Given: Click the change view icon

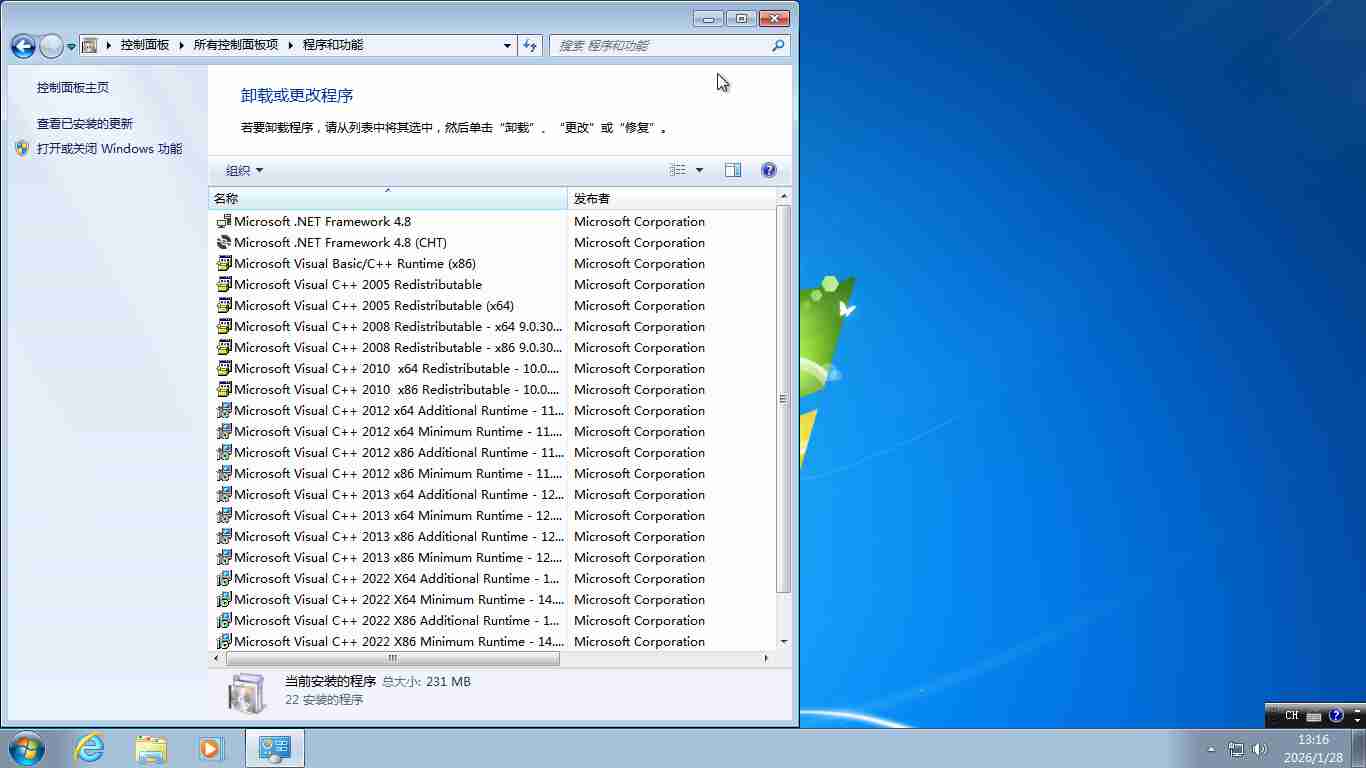Looking at the screenshot, I should [x=678, y=170].
